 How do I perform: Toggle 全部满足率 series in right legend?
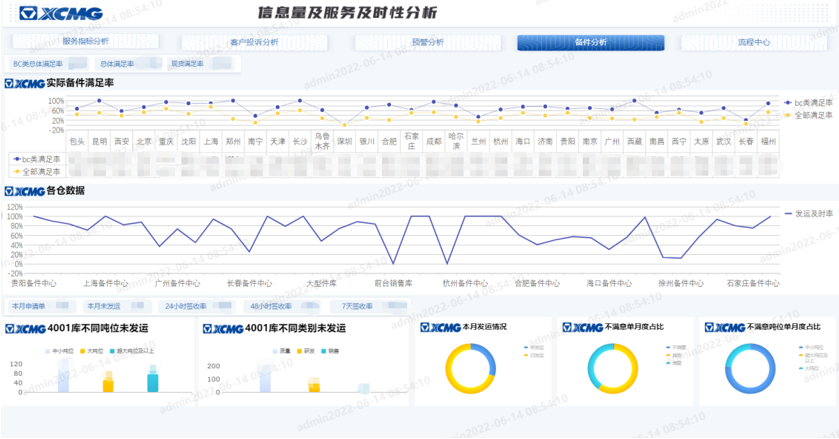(x=808, y=115)
